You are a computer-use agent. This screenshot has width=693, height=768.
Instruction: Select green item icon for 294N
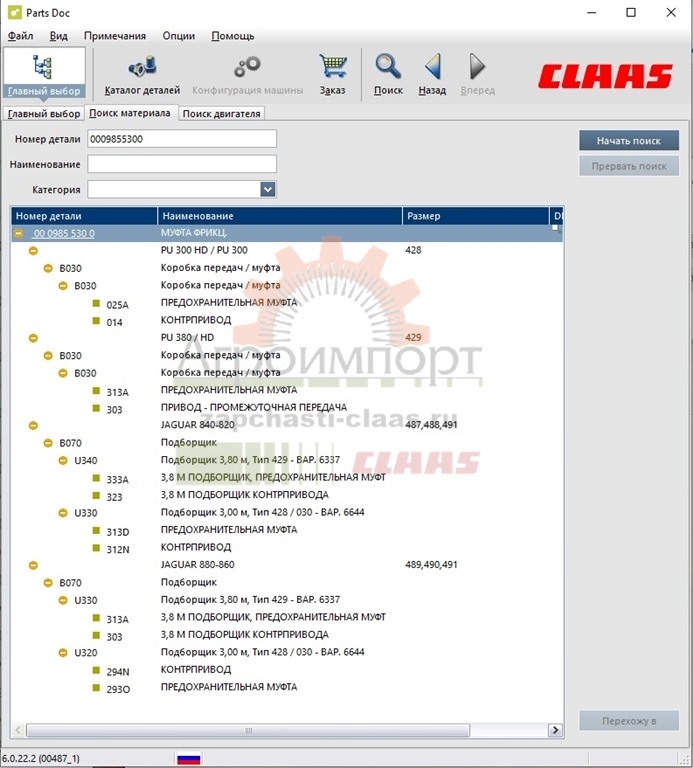96,671
